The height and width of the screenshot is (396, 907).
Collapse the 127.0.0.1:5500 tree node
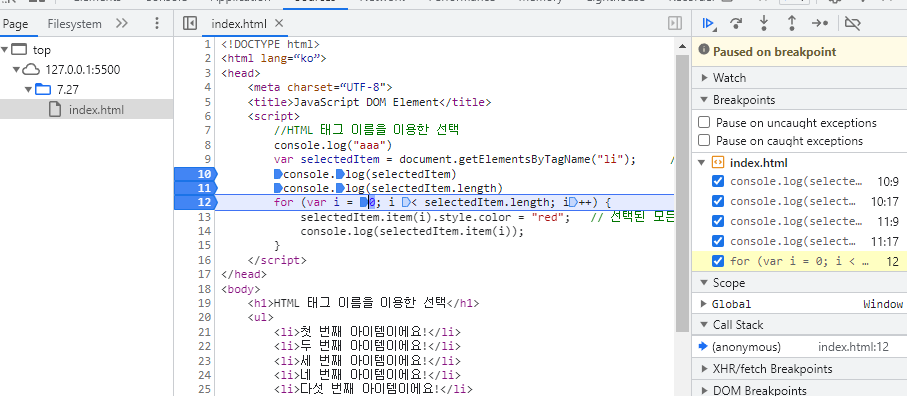[x=16, y=70]
